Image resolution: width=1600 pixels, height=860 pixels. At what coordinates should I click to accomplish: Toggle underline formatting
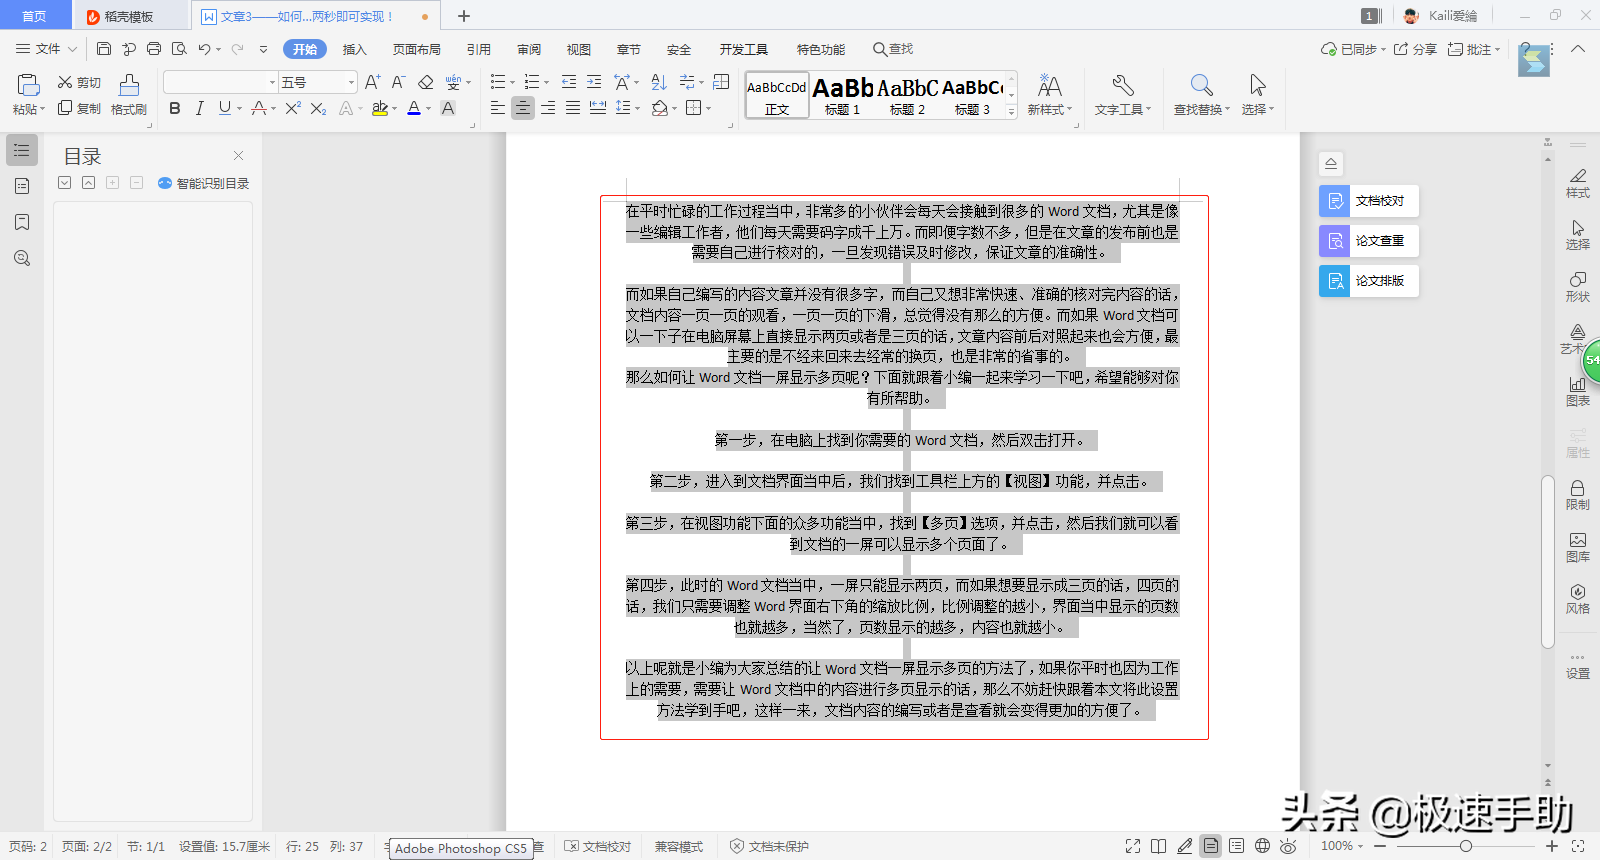pos(224,108)
